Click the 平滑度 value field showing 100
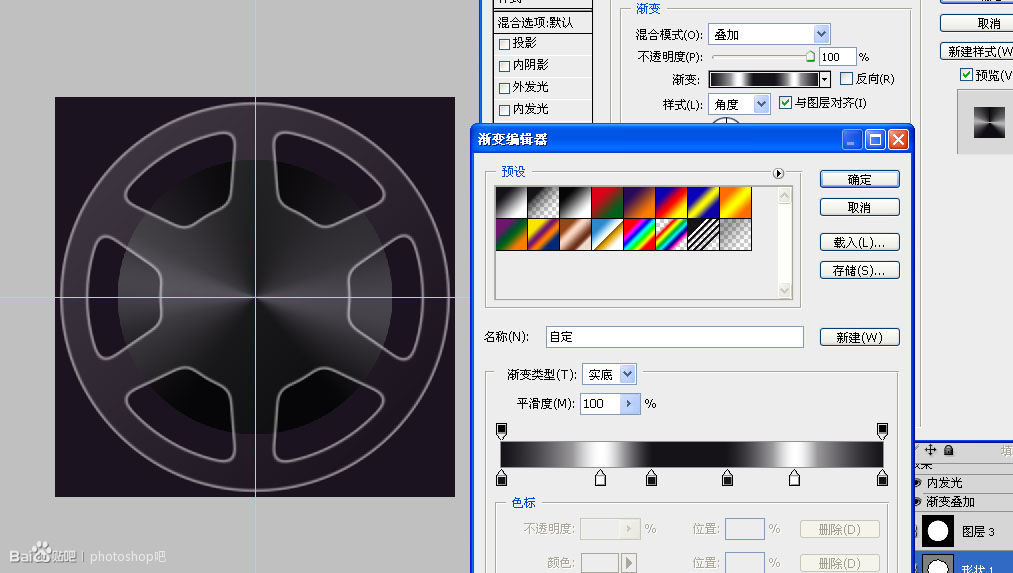1013x573 pixels. tap(600, 403)
